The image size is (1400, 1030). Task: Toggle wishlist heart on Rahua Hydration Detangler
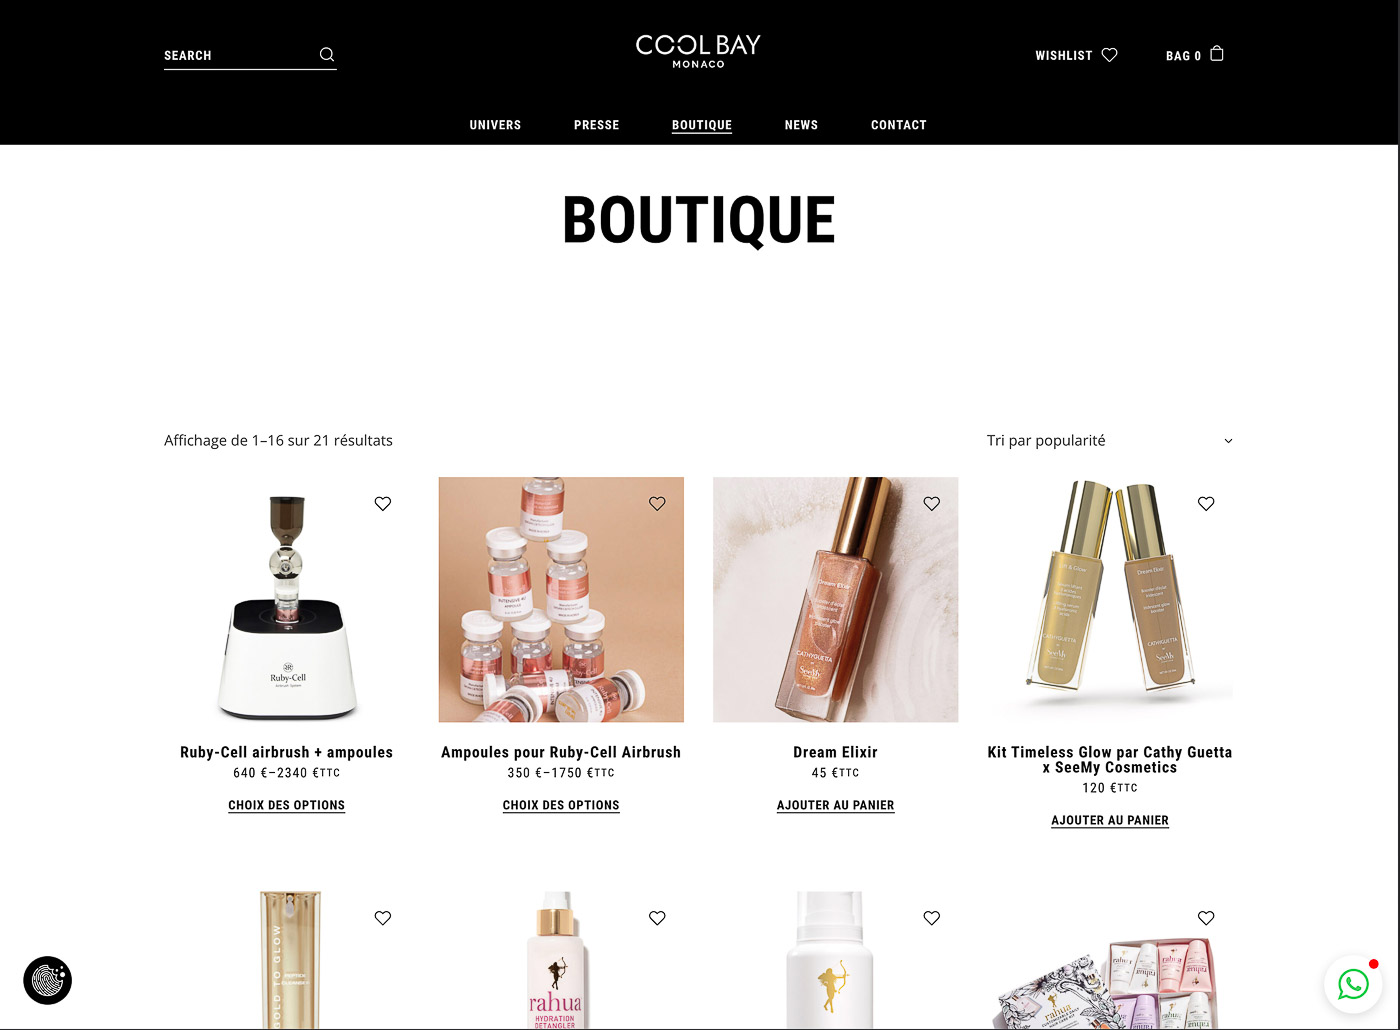tap(657, 918)
